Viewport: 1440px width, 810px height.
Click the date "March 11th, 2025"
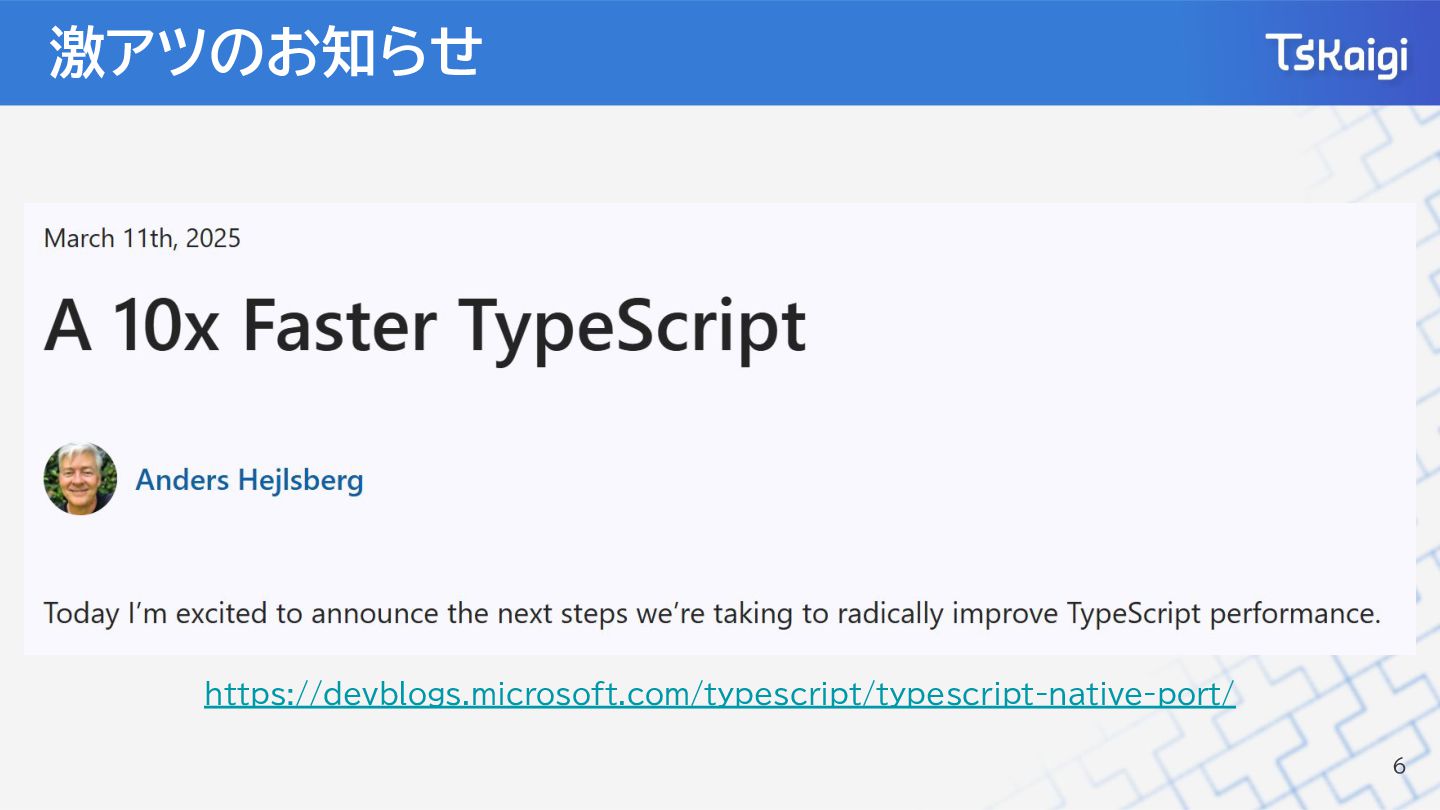click(142, 238)
